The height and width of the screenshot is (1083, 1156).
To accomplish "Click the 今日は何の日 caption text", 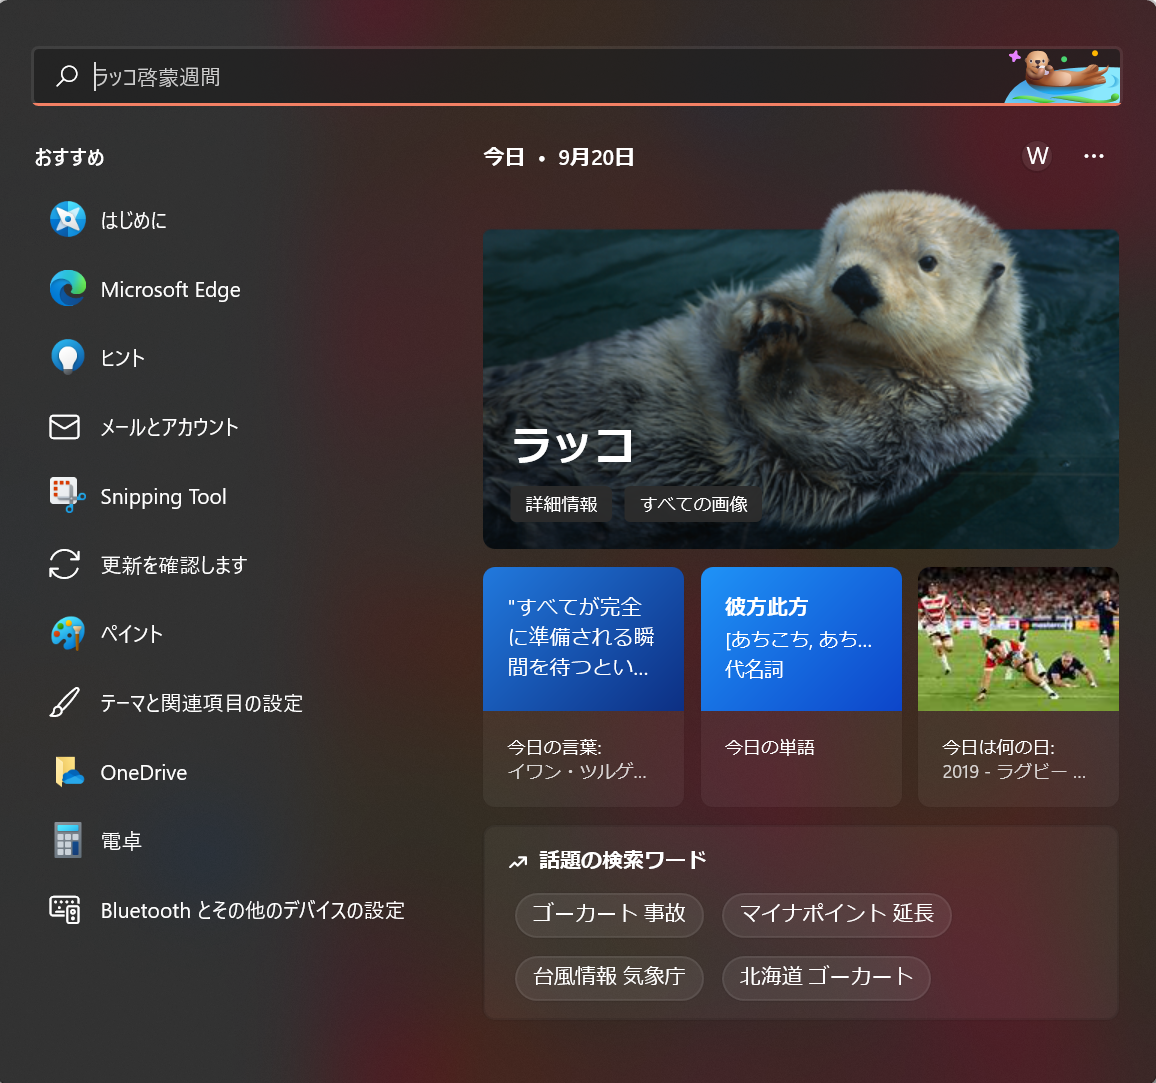I will tap(998, 748).
